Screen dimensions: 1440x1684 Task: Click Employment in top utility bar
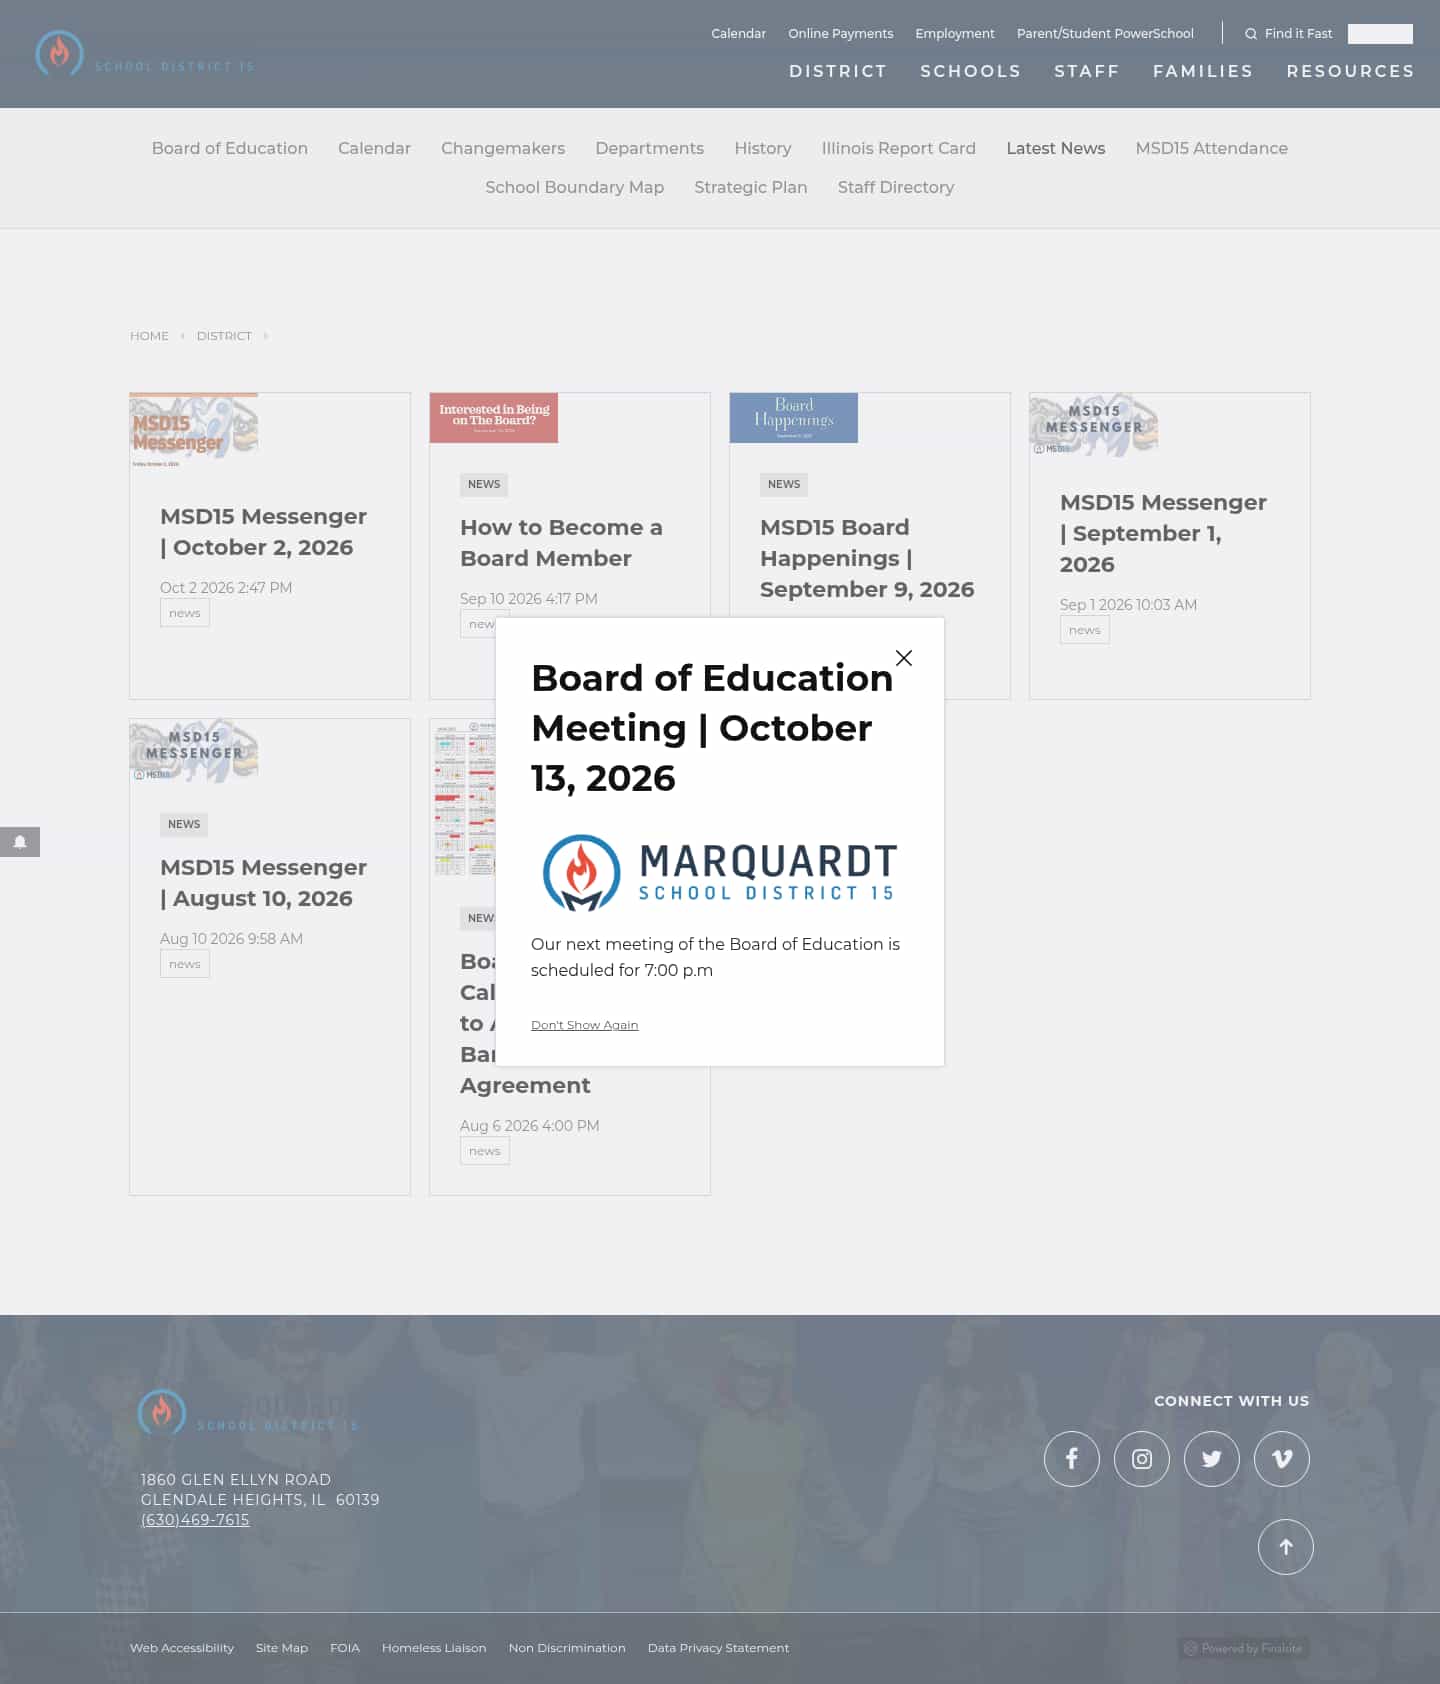pos(955,34)
